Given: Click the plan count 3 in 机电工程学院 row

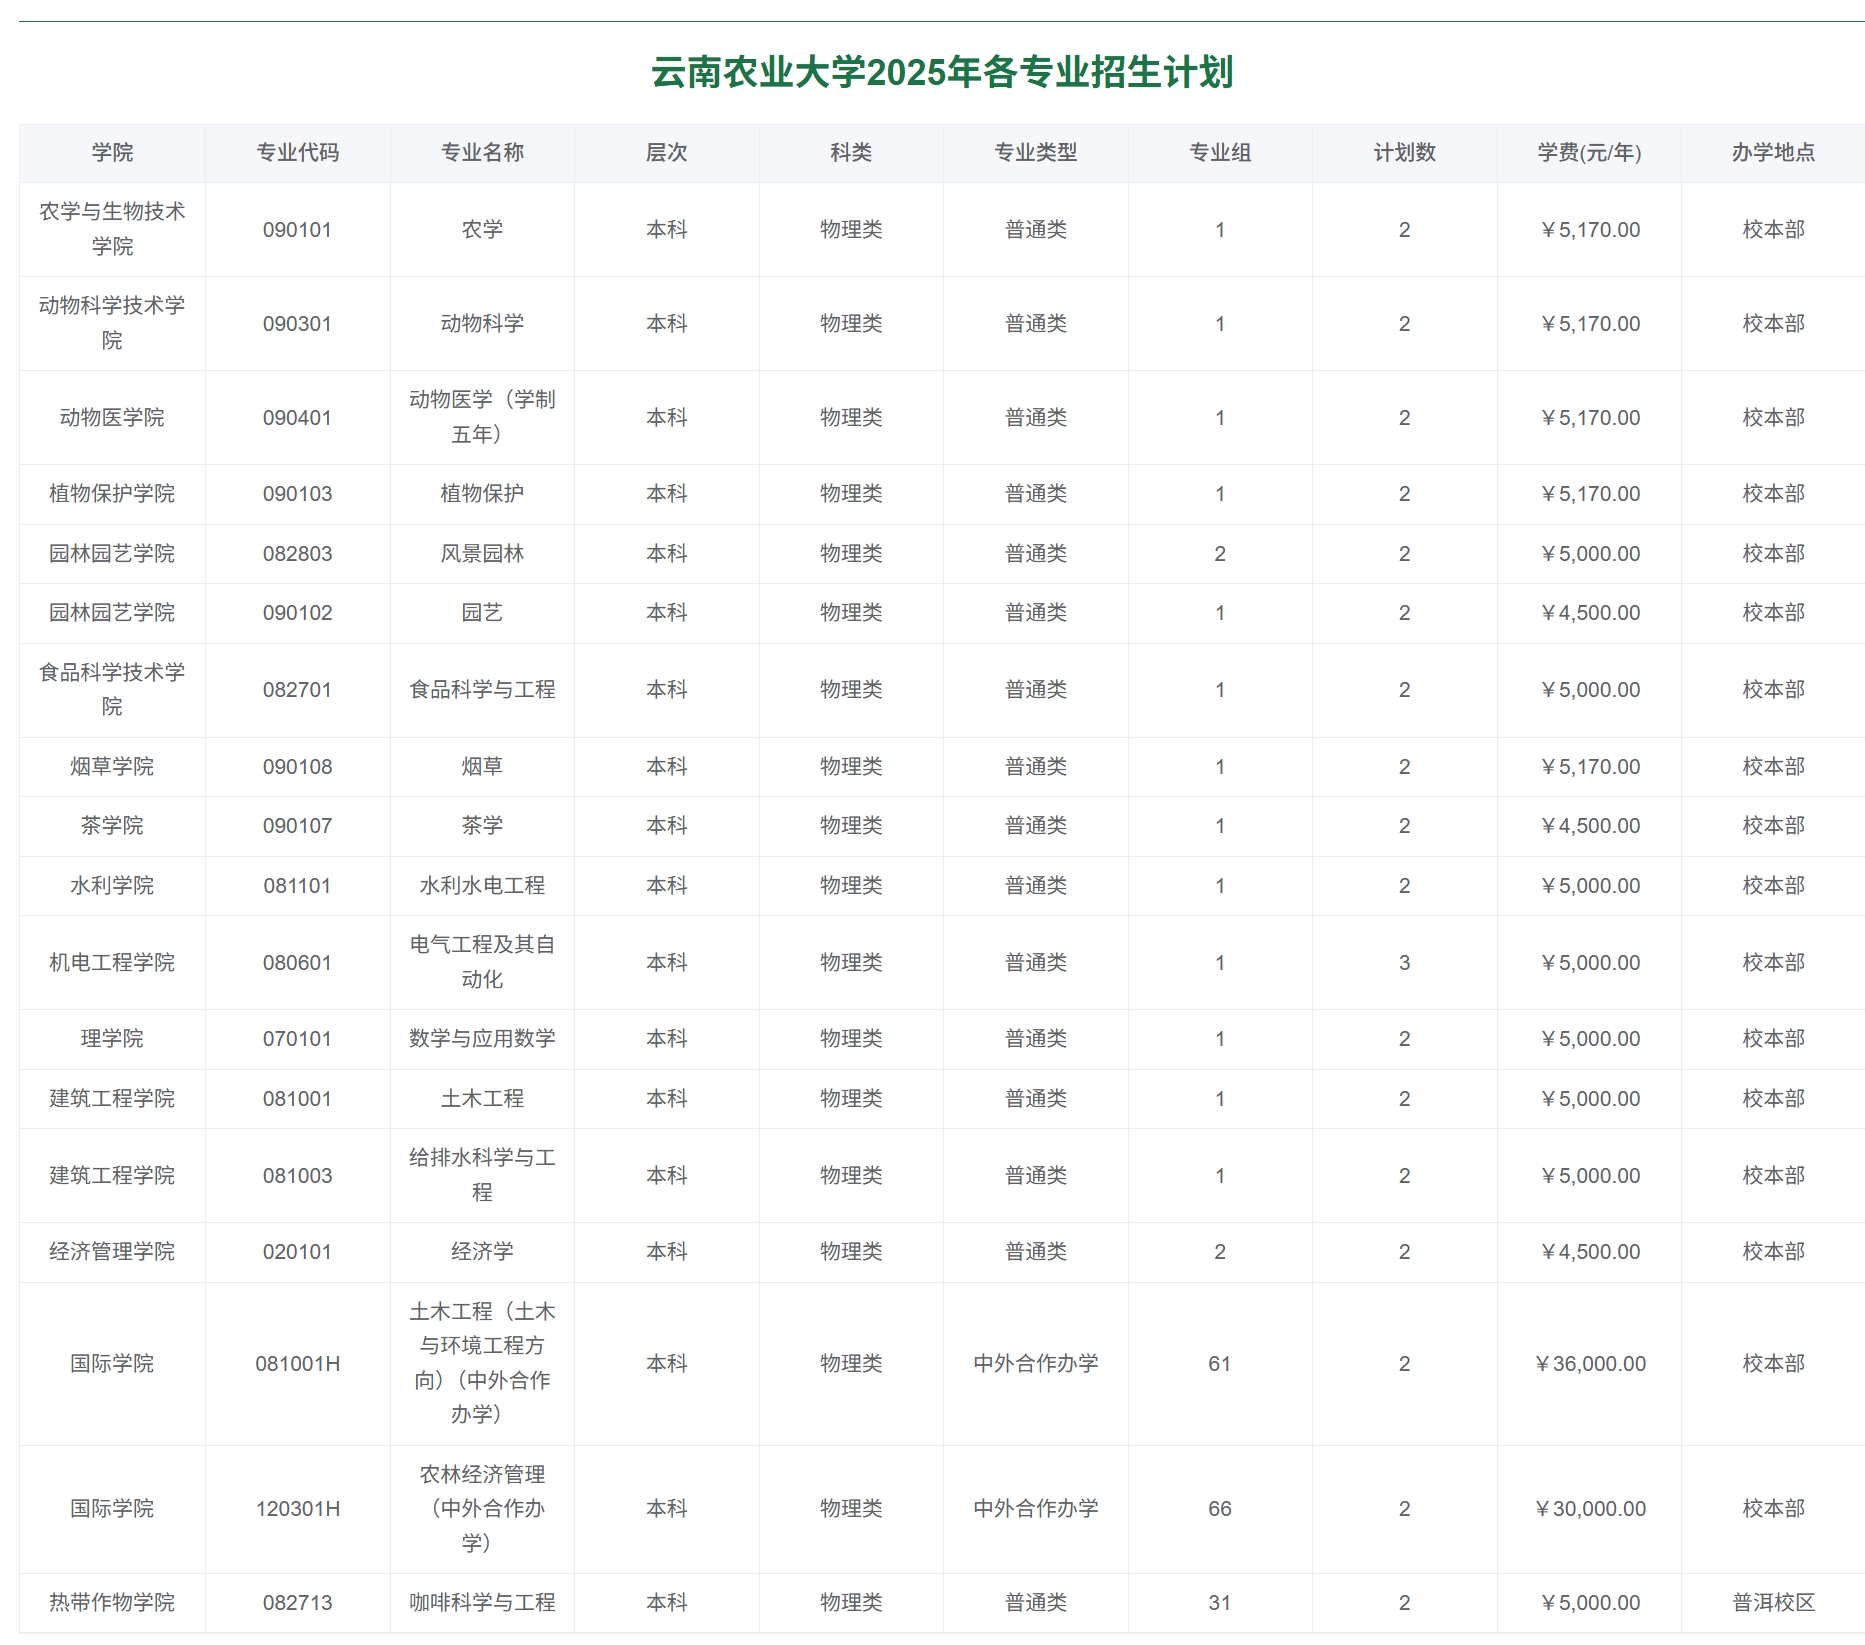Looking at the screenshot, I should pyautogui.click(x=1405, y=963).
